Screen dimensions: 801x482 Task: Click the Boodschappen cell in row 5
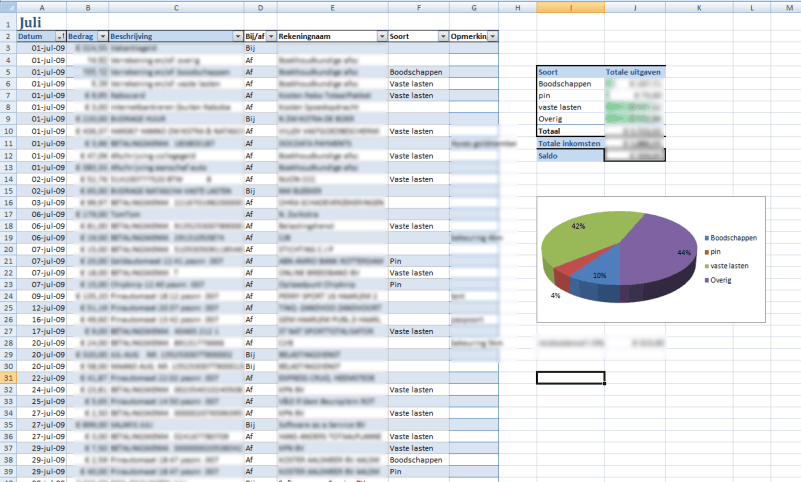point(419,72)
